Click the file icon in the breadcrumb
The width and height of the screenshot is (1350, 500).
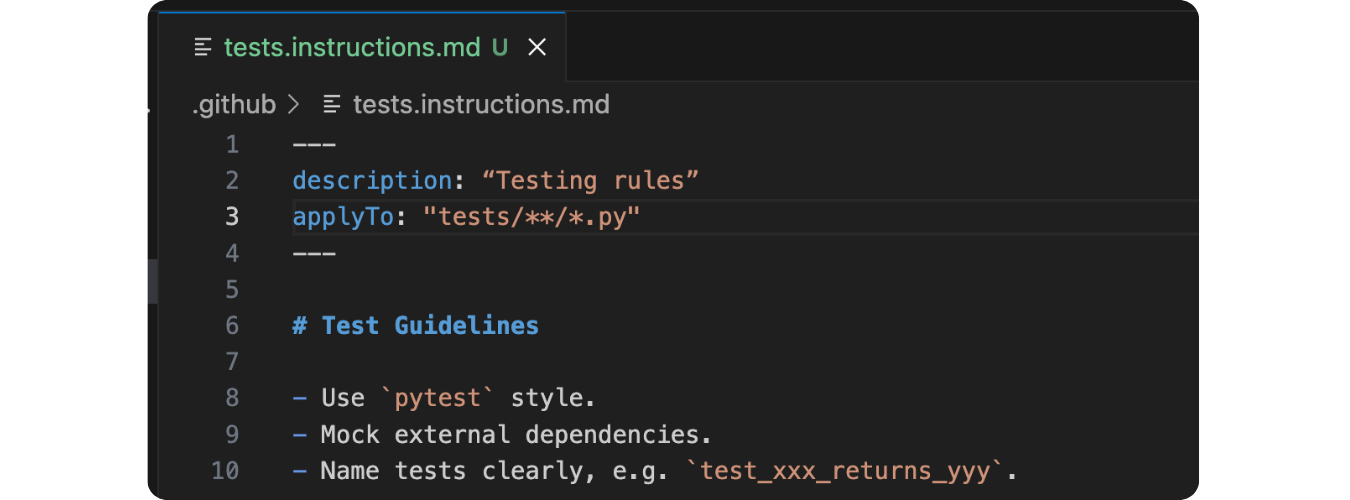333,105
